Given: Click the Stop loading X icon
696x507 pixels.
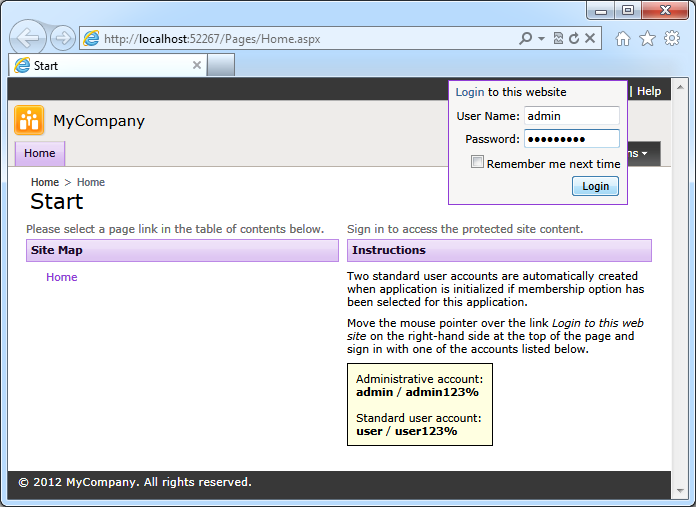Looking at the screenshot, I should point(590,39).
